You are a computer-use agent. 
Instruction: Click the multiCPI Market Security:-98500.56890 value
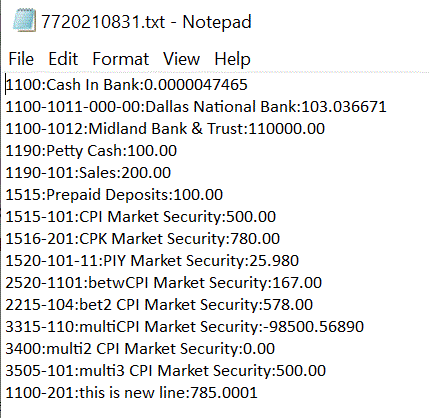[313, 327]
